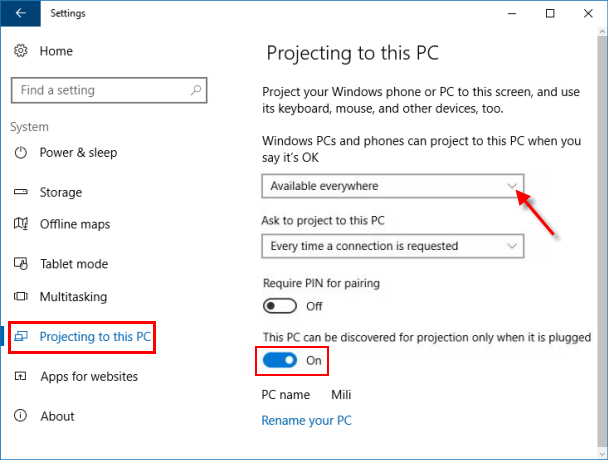Click the About info icon
The width and height of the screenshot is (608, 460).
pyautogui.click(x=22, y=416)
